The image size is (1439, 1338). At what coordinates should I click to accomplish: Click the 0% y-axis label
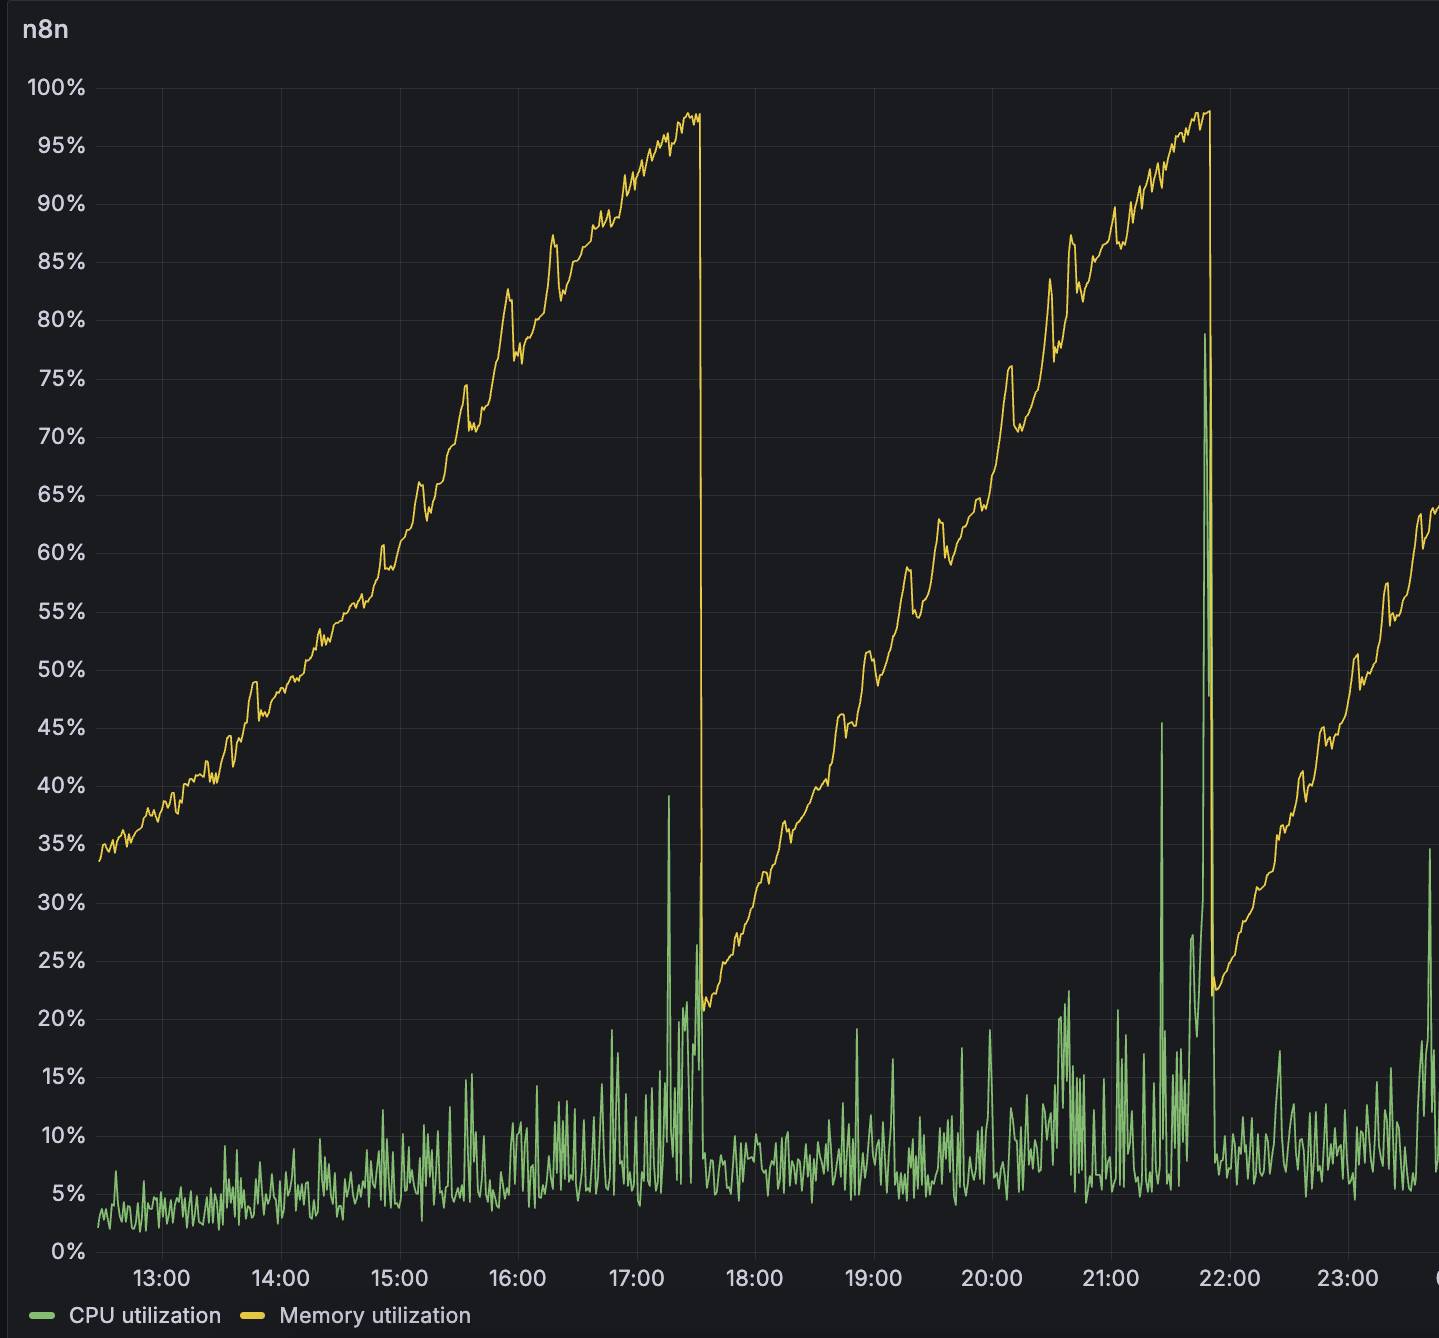point(68,1251)
